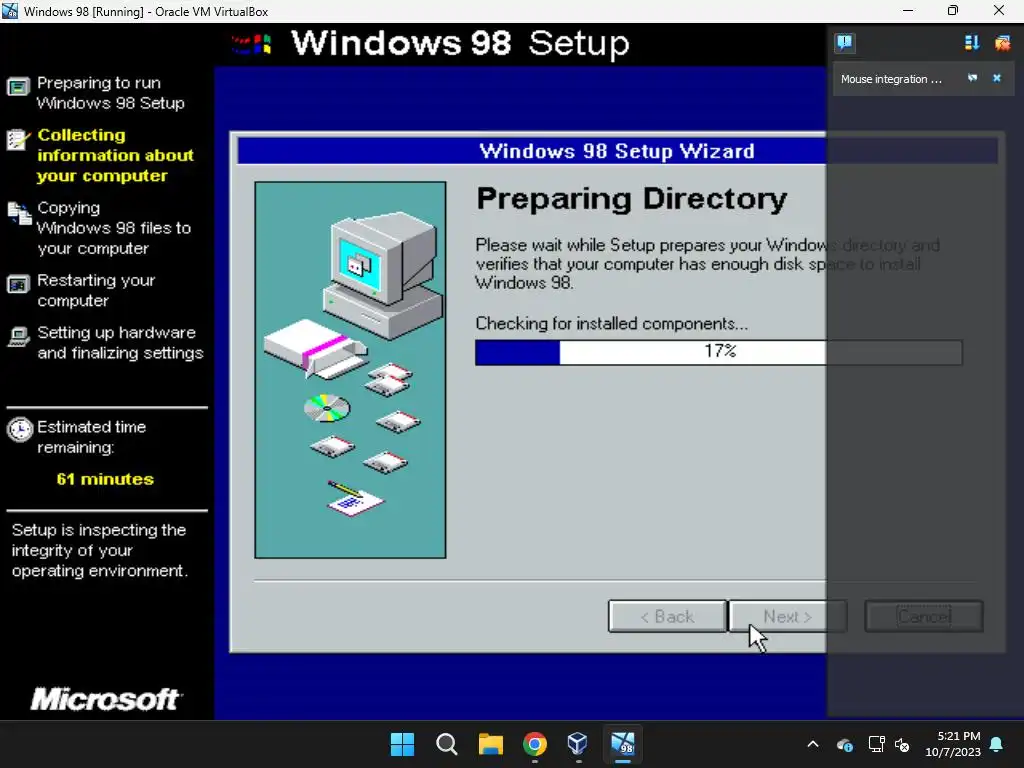Open Google Chrome from the taskbar
This screenshot has height=768, width=1024.
pos(535,744)
